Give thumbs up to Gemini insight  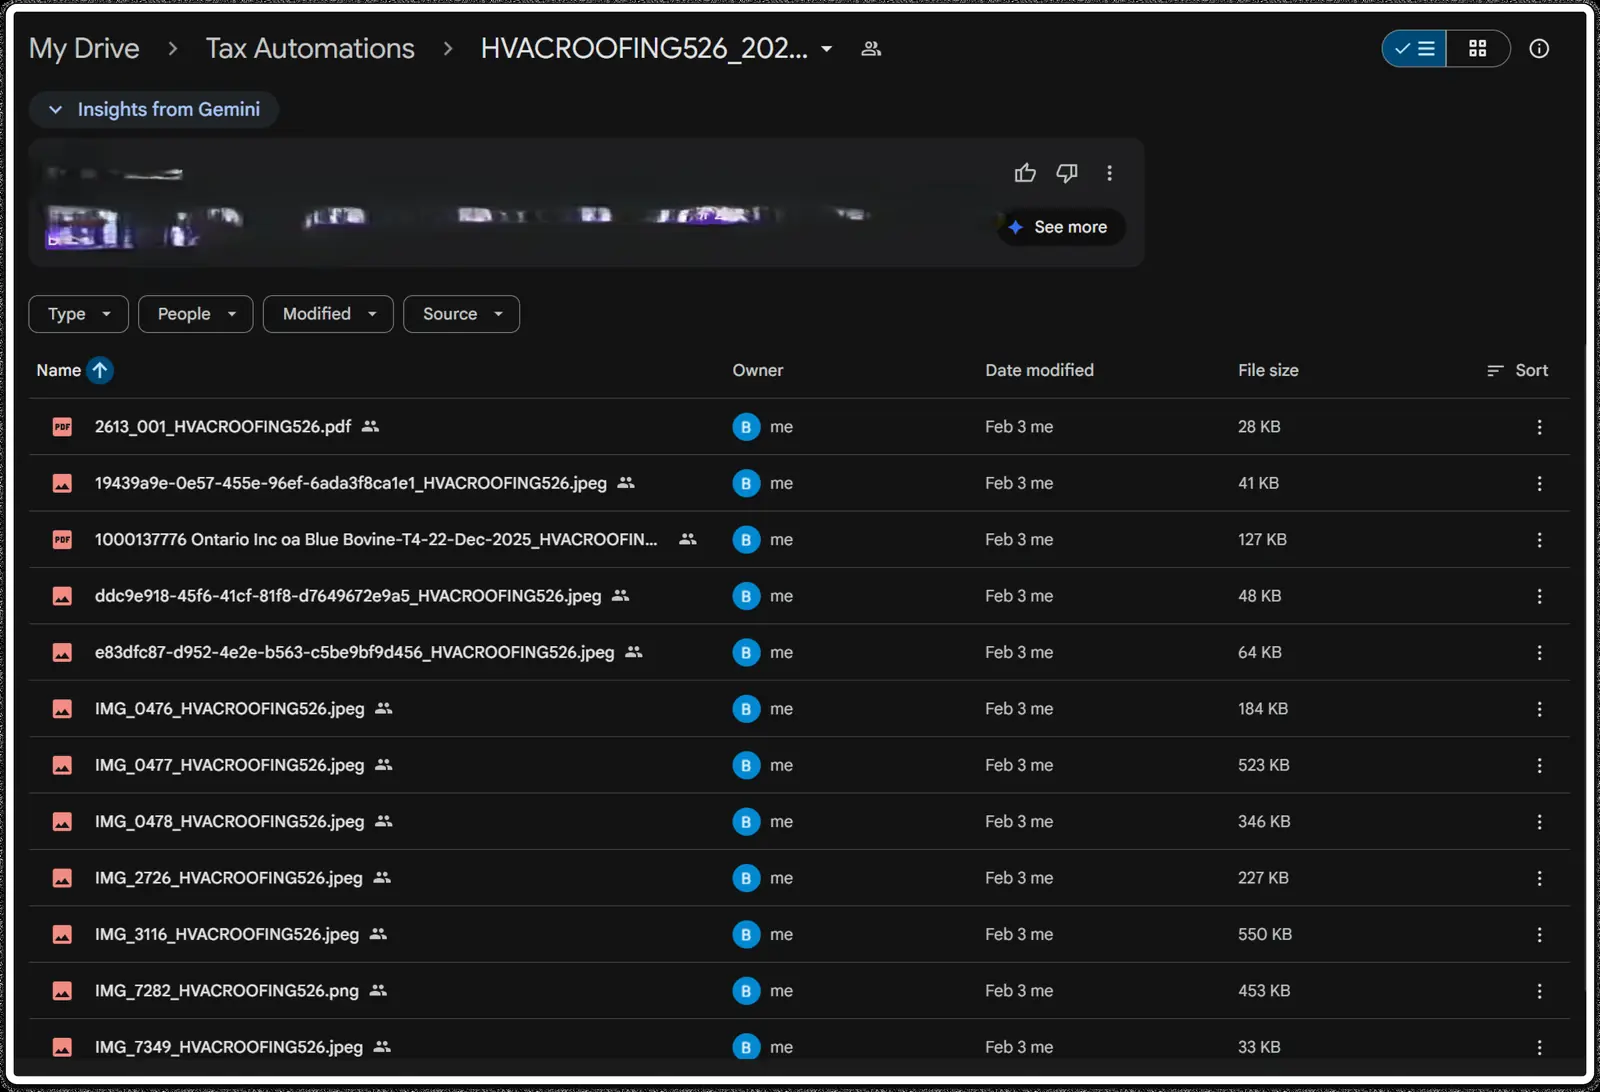pos(1025,173)
